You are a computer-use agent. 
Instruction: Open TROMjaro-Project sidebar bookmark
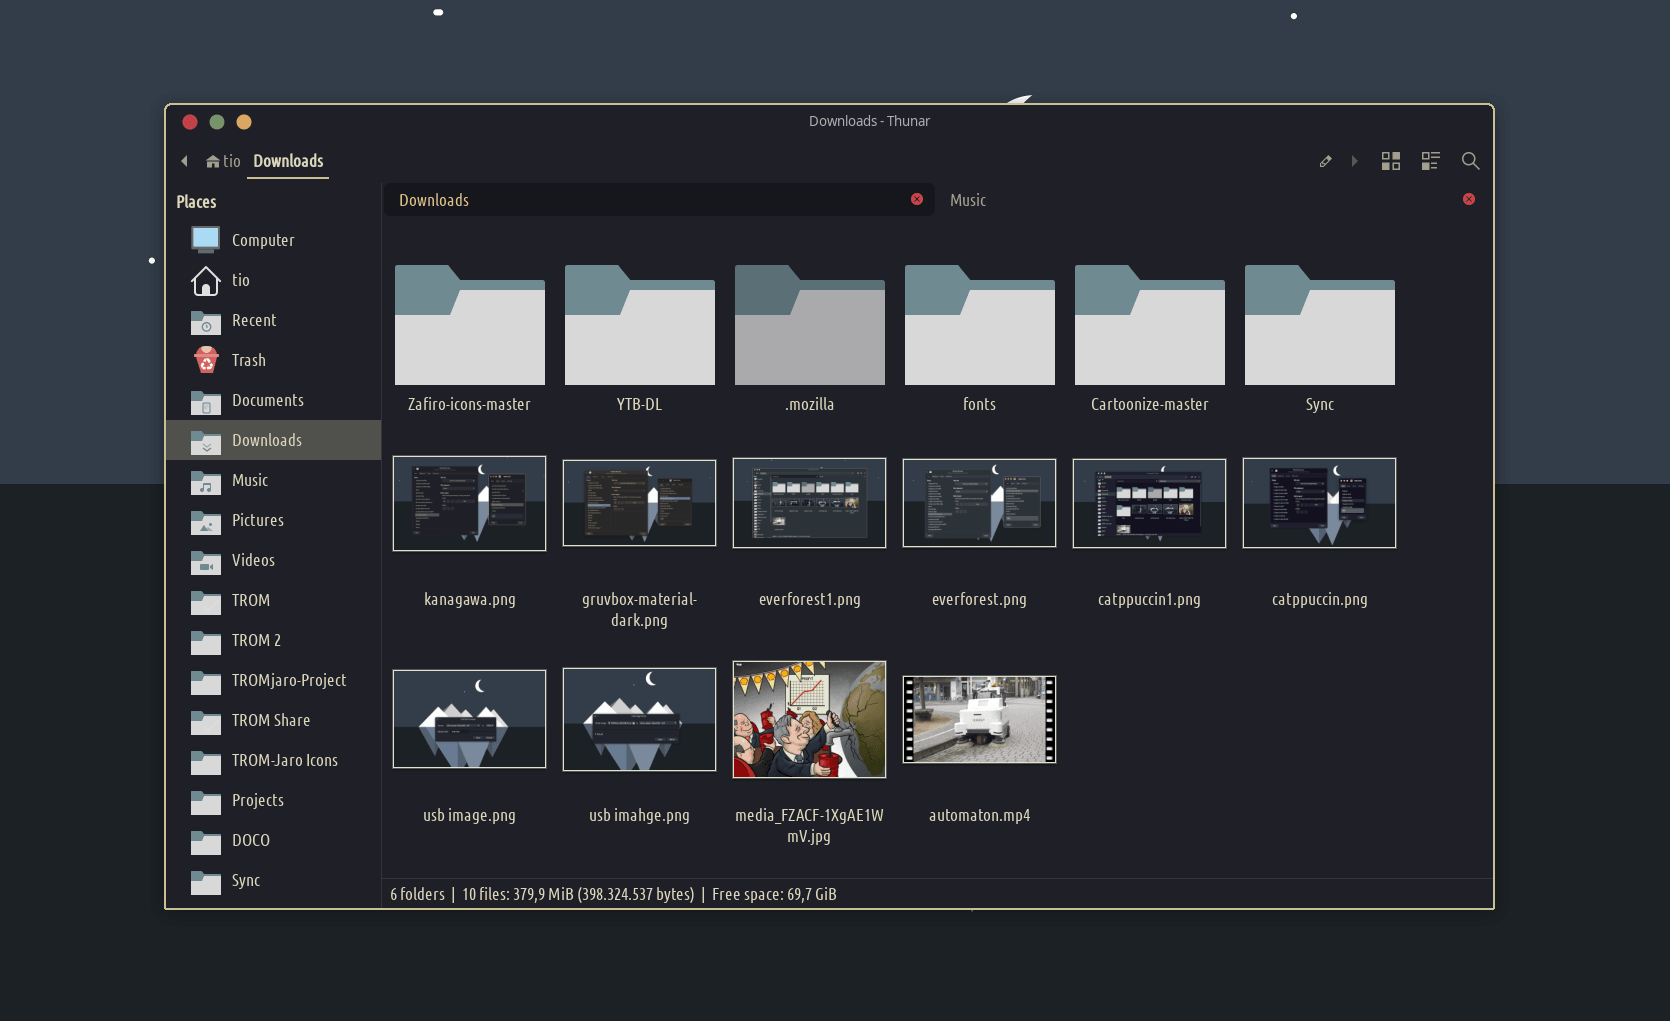[x=288, y=680]
